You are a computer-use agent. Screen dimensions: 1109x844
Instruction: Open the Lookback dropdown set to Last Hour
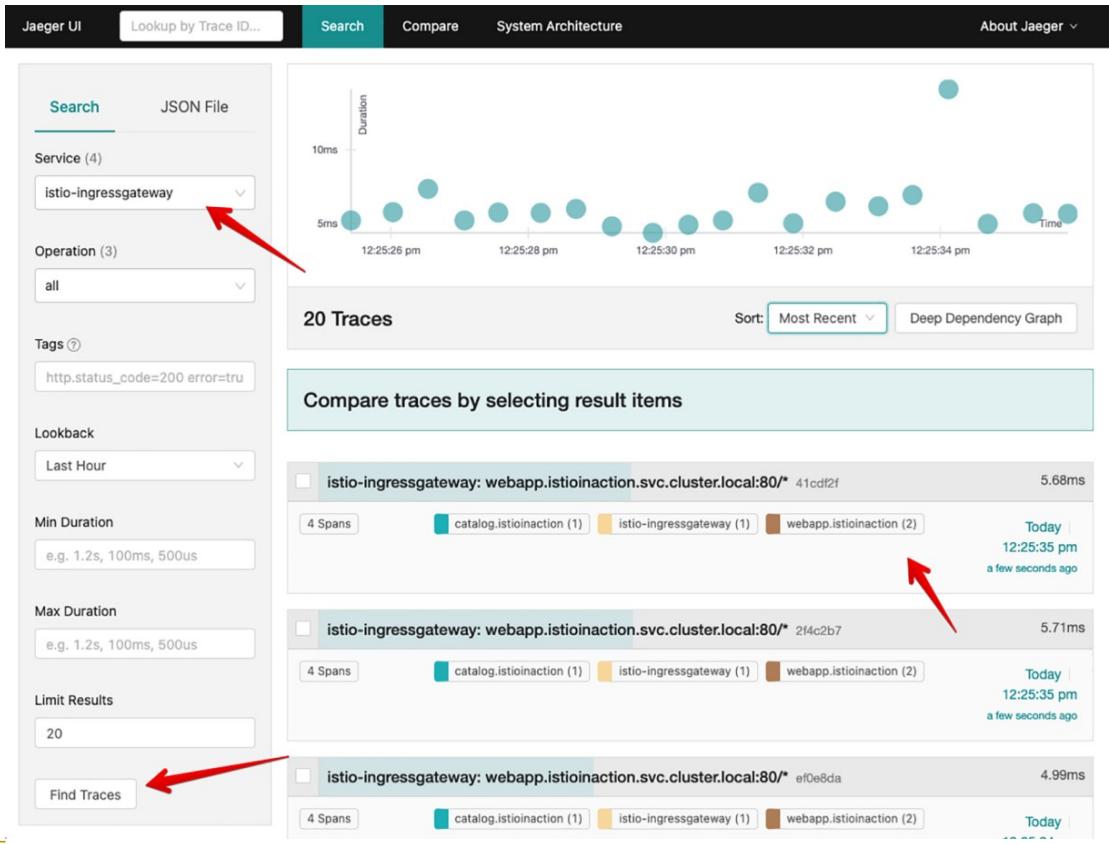click(x=144, y=466)
